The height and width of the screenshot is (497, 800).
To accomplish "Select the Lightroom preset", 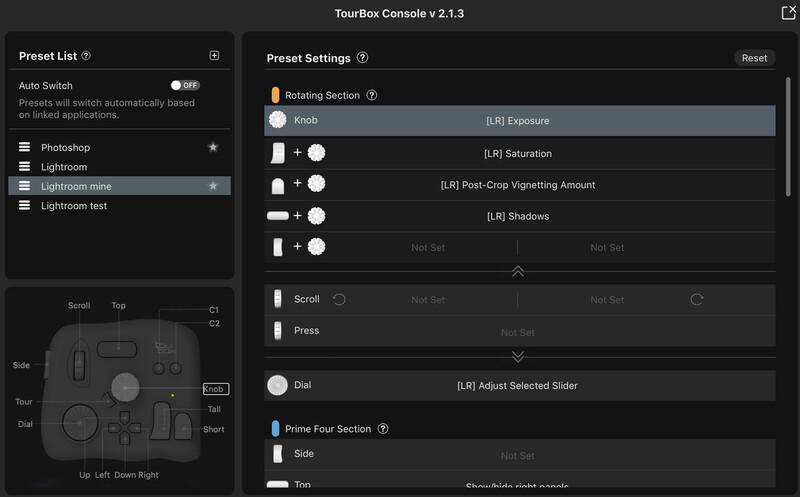I will [64, 167].
